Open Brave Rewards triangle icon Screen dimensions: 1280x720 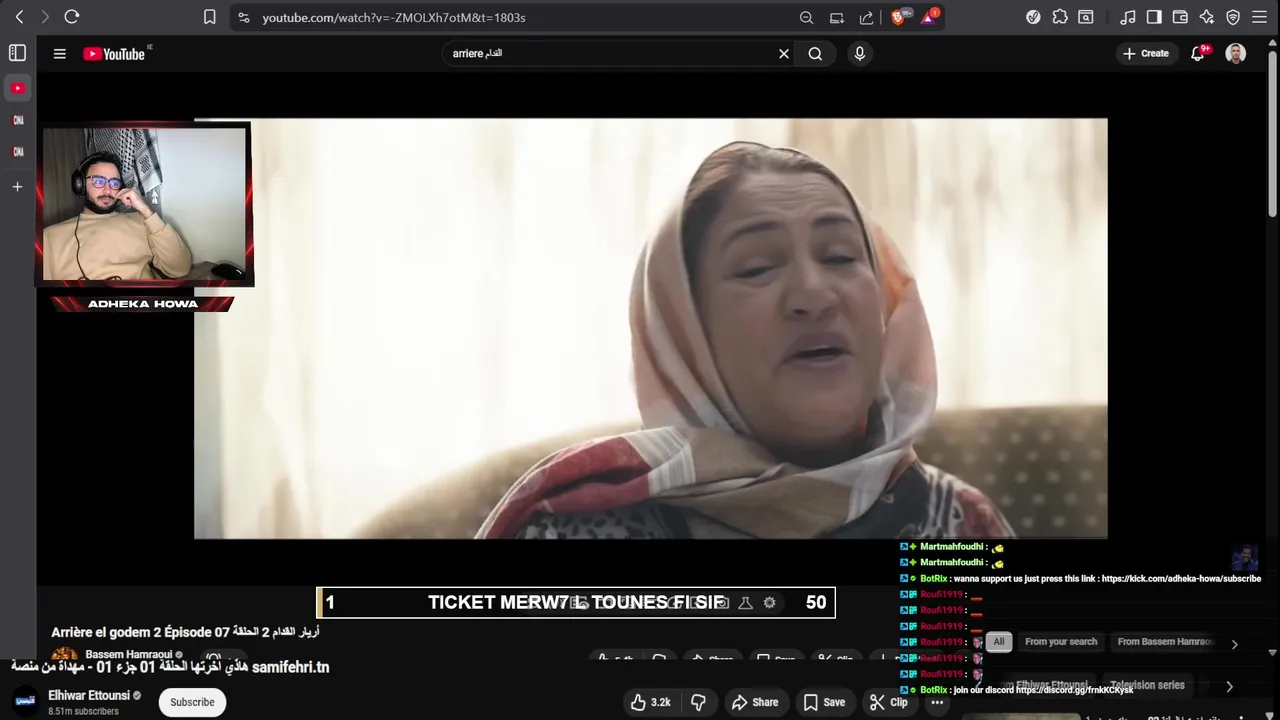point(929,17)
